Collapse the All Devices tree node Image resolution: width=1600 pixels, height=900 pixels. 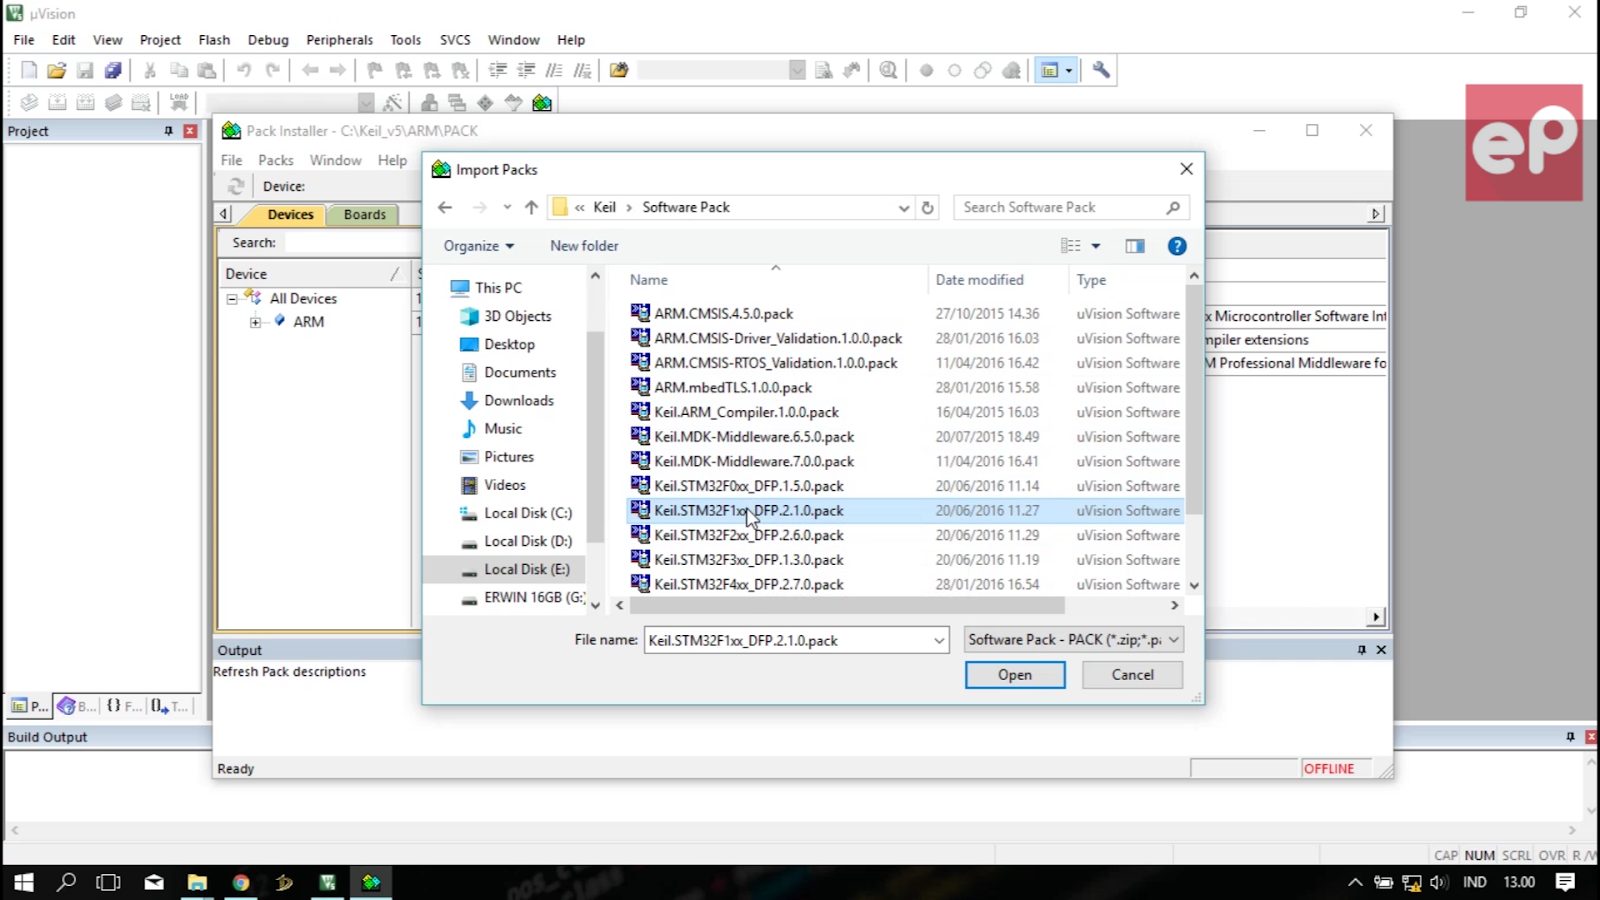(232, 299)
